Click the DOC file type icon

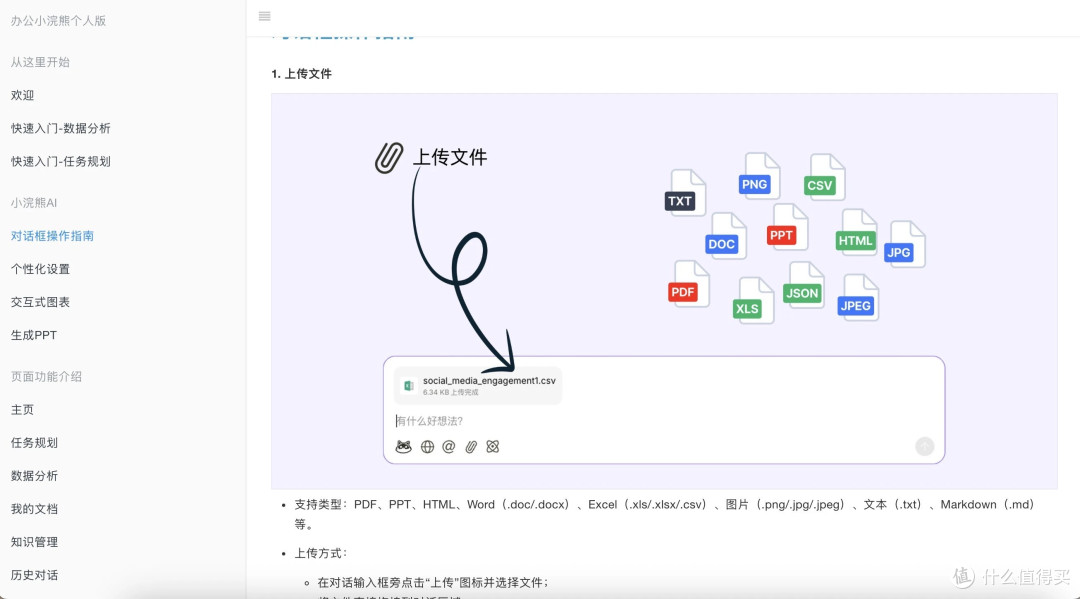[x=726, y=236]
